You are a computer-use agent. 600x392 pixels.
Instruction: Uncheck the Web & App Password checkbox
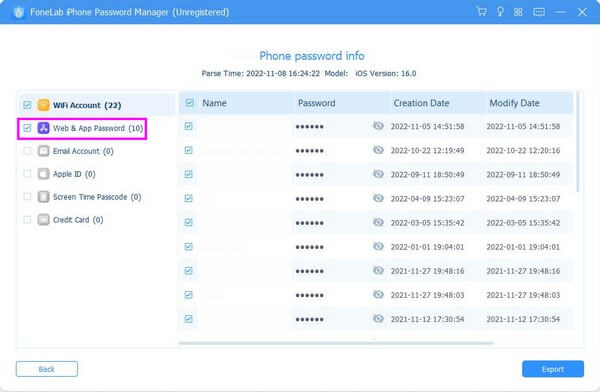click(27, 128)
